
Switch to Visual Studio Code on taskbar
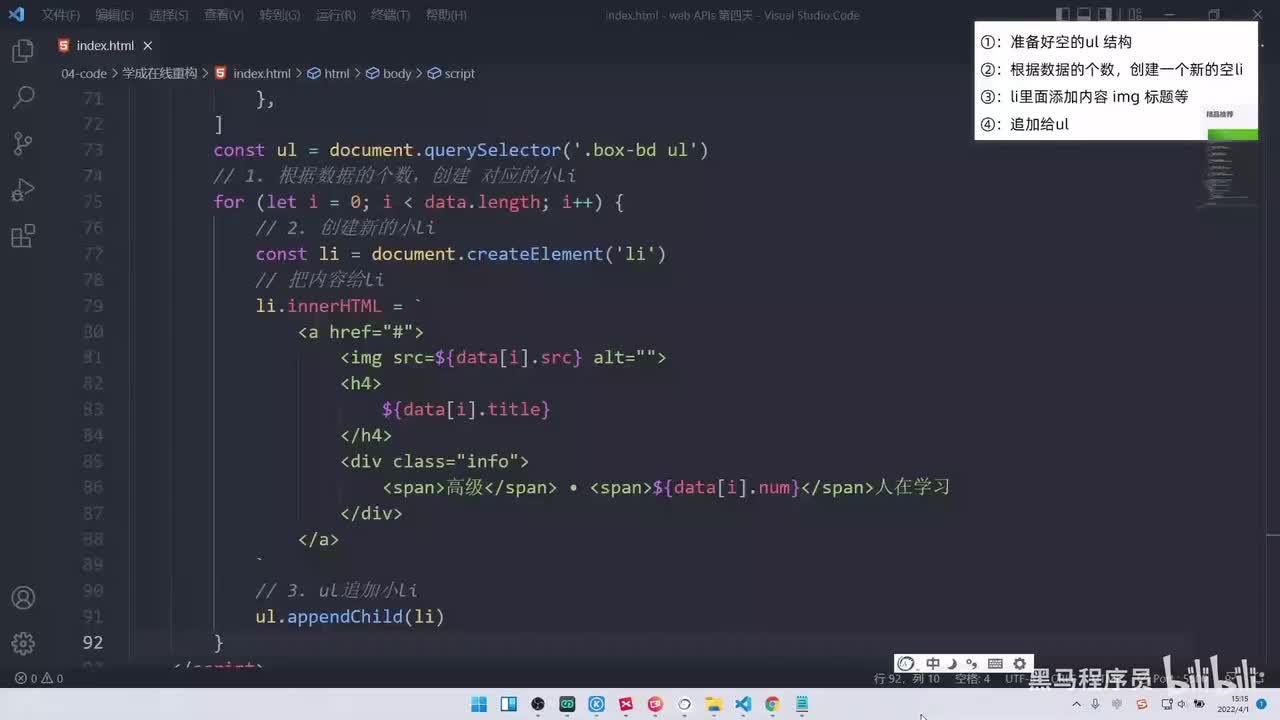(x=743, y=704)
